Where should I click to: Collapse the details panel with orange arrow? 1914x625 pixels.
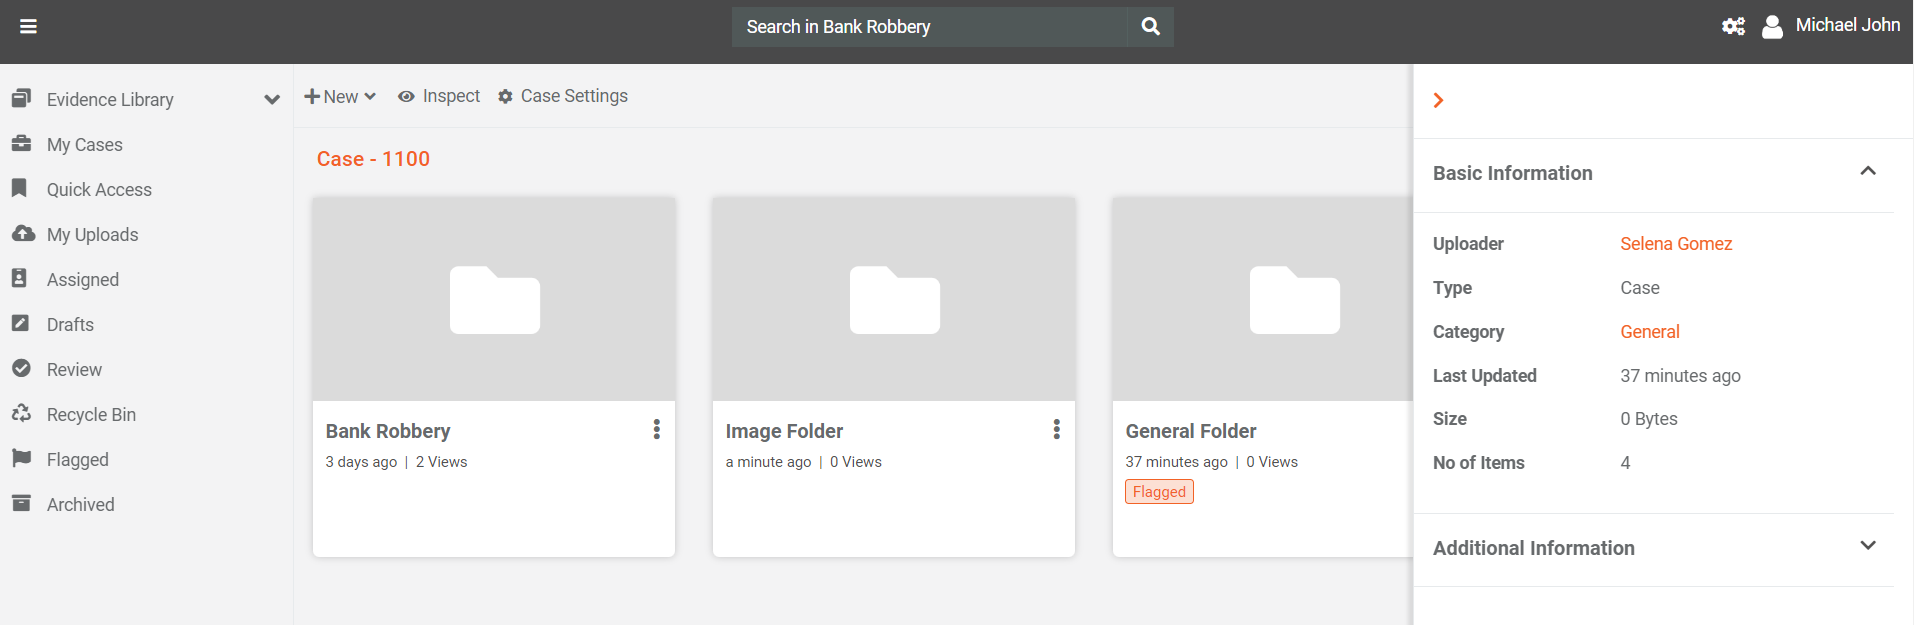1438,101
